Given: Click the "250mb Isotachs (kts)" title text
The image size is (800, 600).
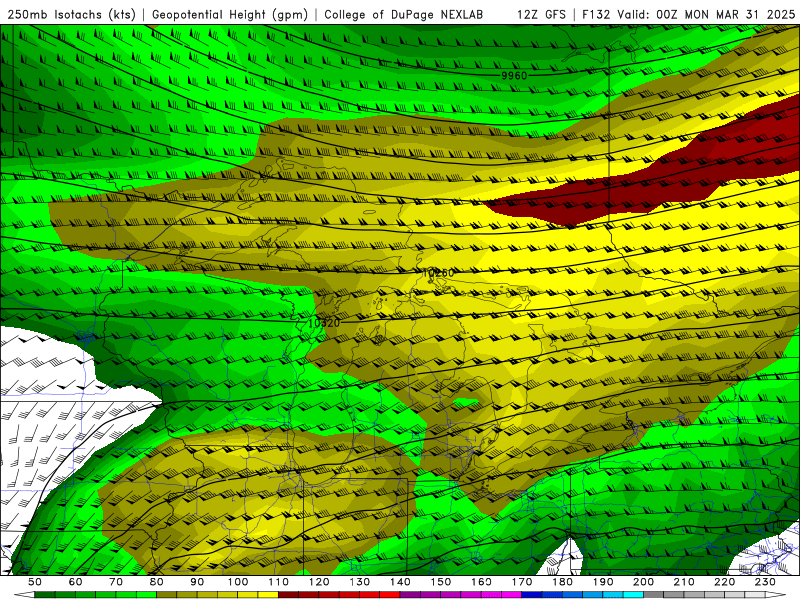Looking at the screenshot, I should [x=71, y=15].
